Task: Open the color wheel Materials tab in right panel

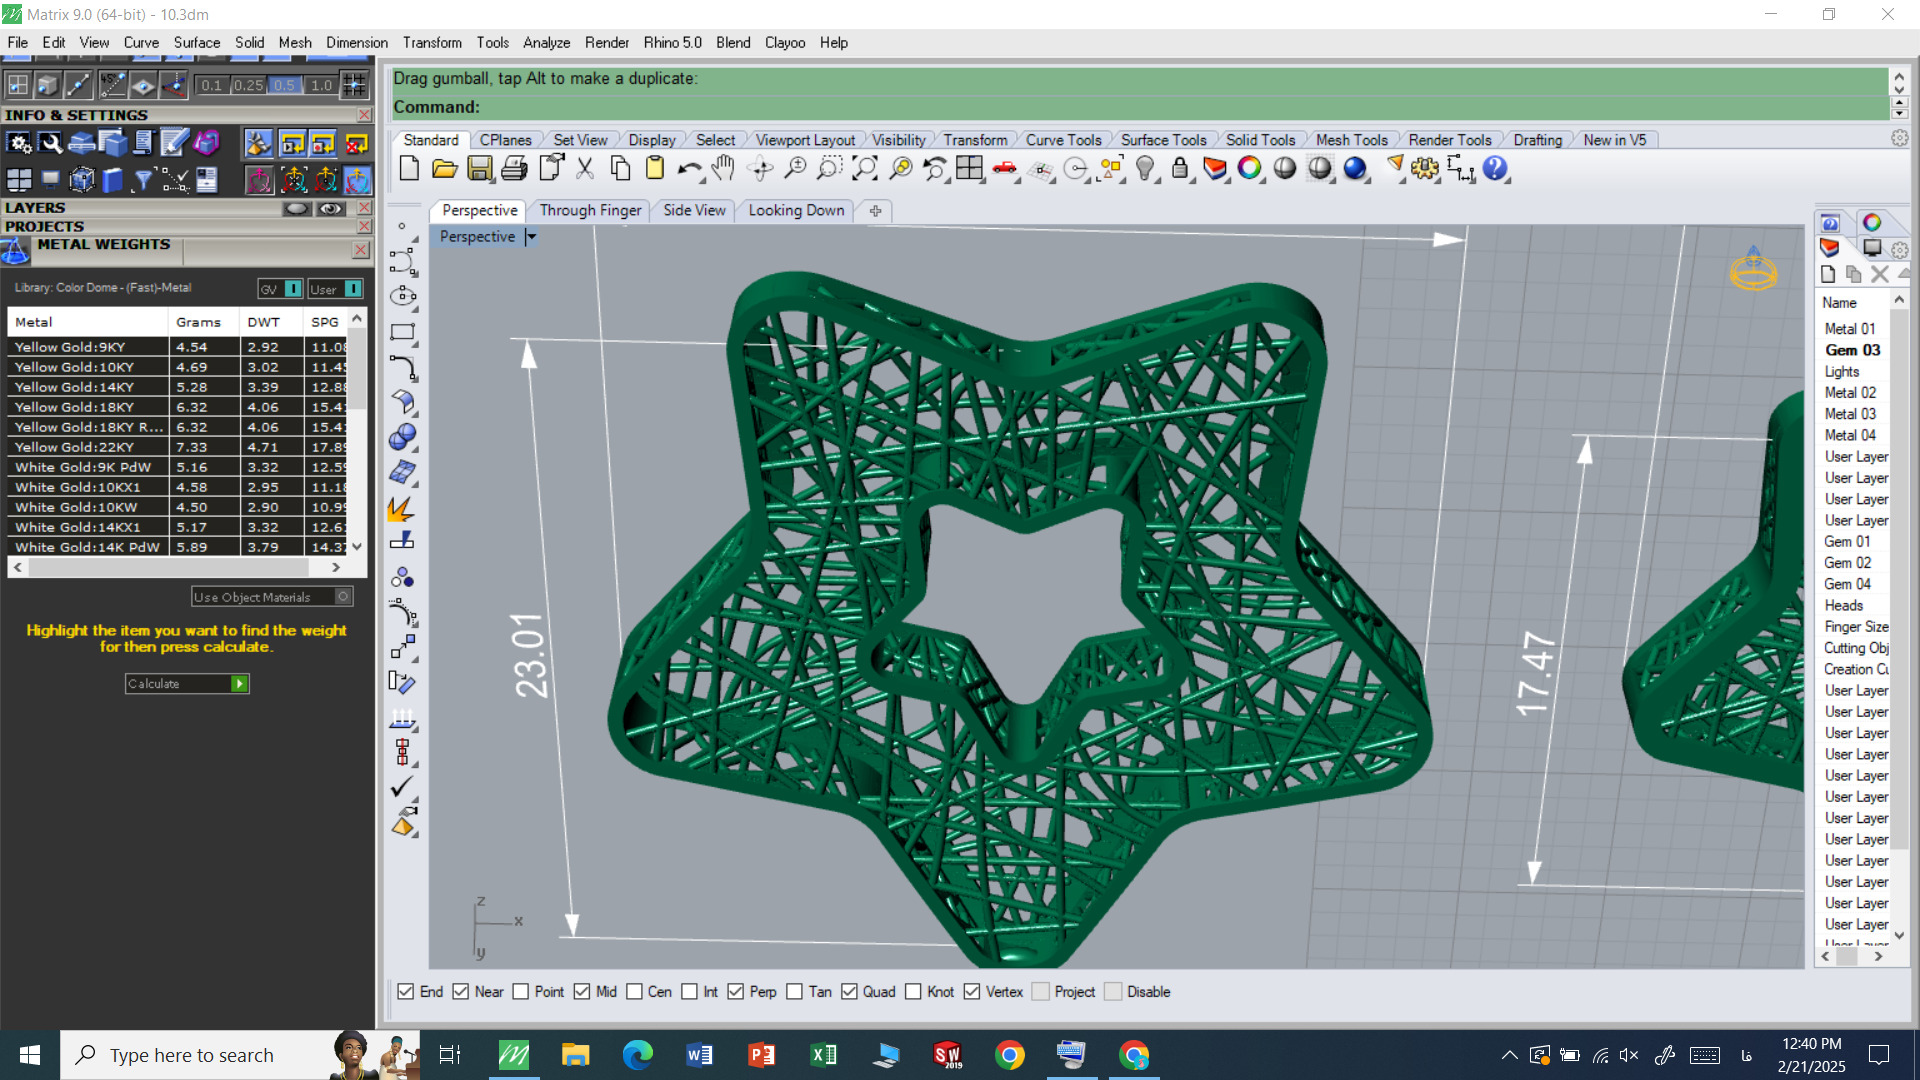Action: point(1872,223)
